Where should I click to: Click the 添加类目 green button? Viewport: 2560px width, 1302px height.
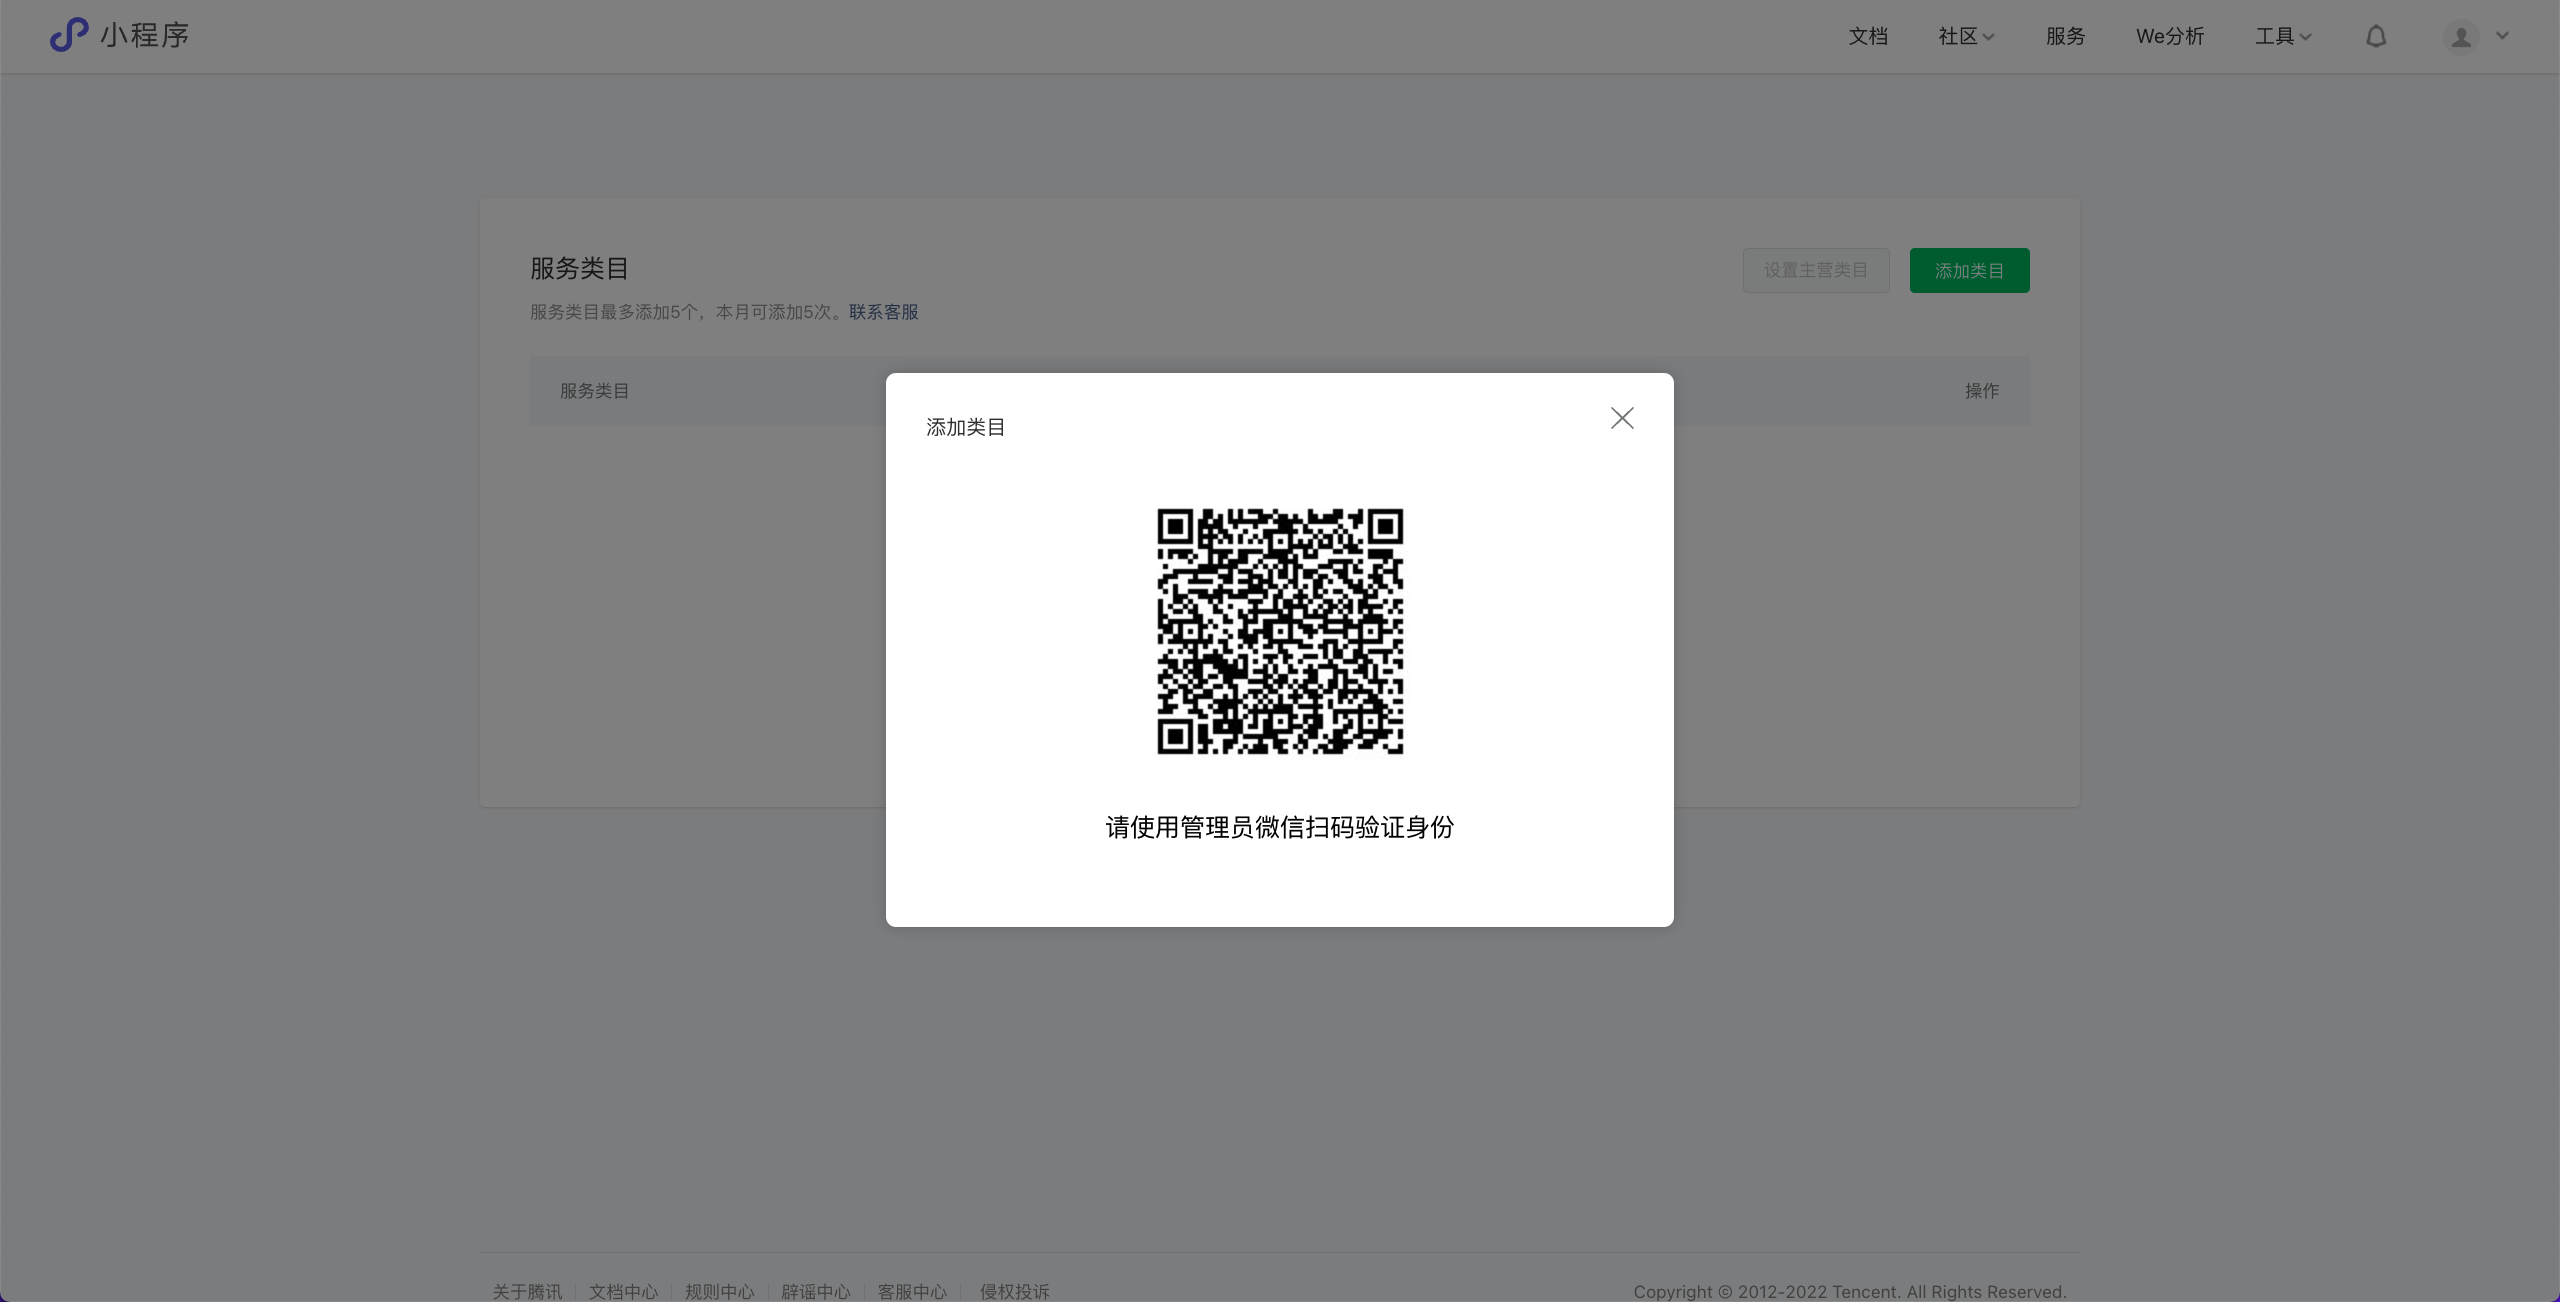click(1969, 270)
